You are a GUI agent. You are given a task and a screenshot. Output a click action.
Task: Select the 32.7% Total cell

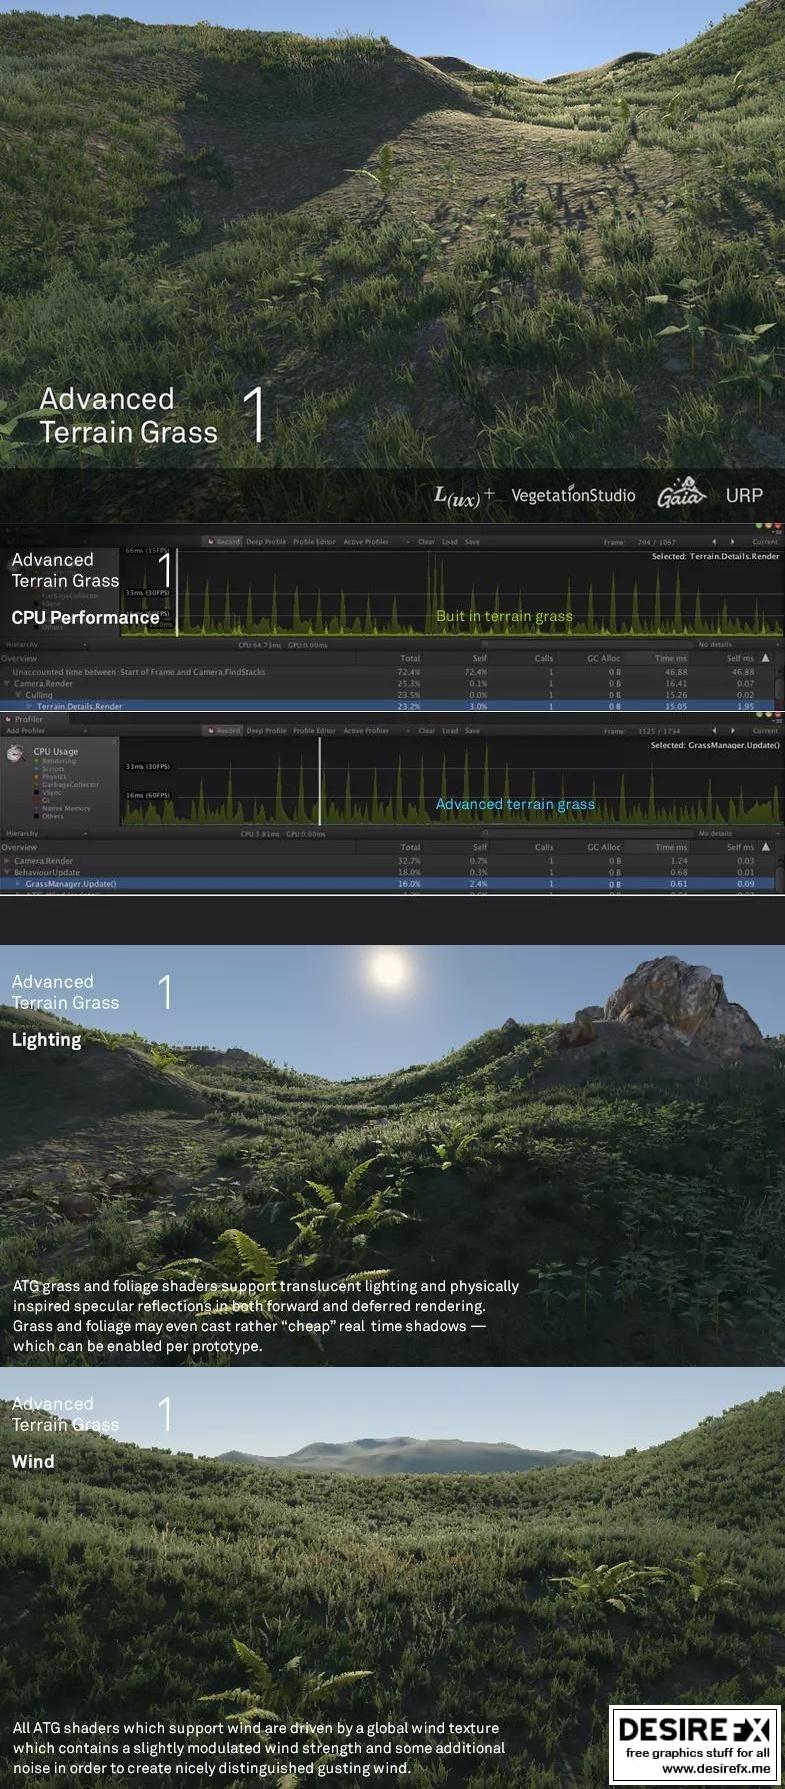(409, 861)
